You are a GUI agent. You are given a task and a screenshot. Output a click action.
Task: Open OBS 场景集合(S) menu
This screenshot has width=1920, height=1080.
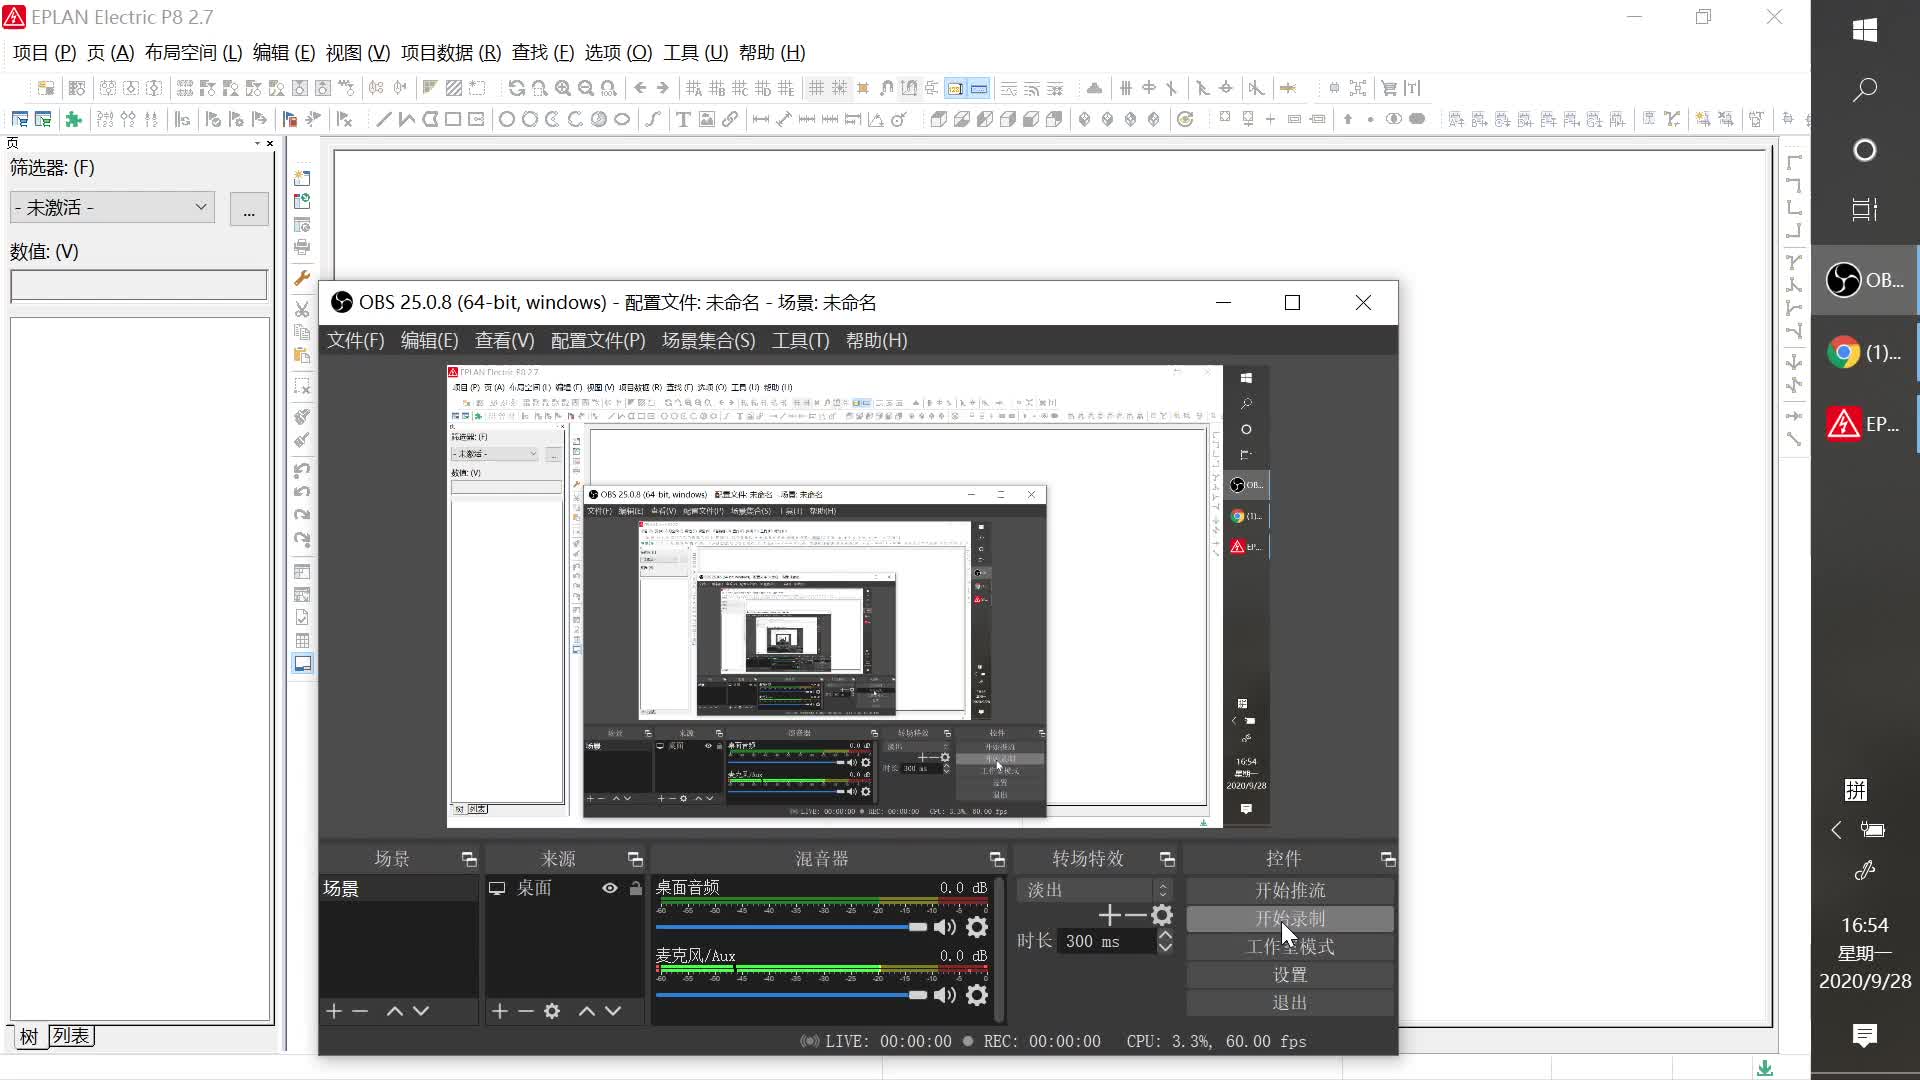[x=708, y=340]
